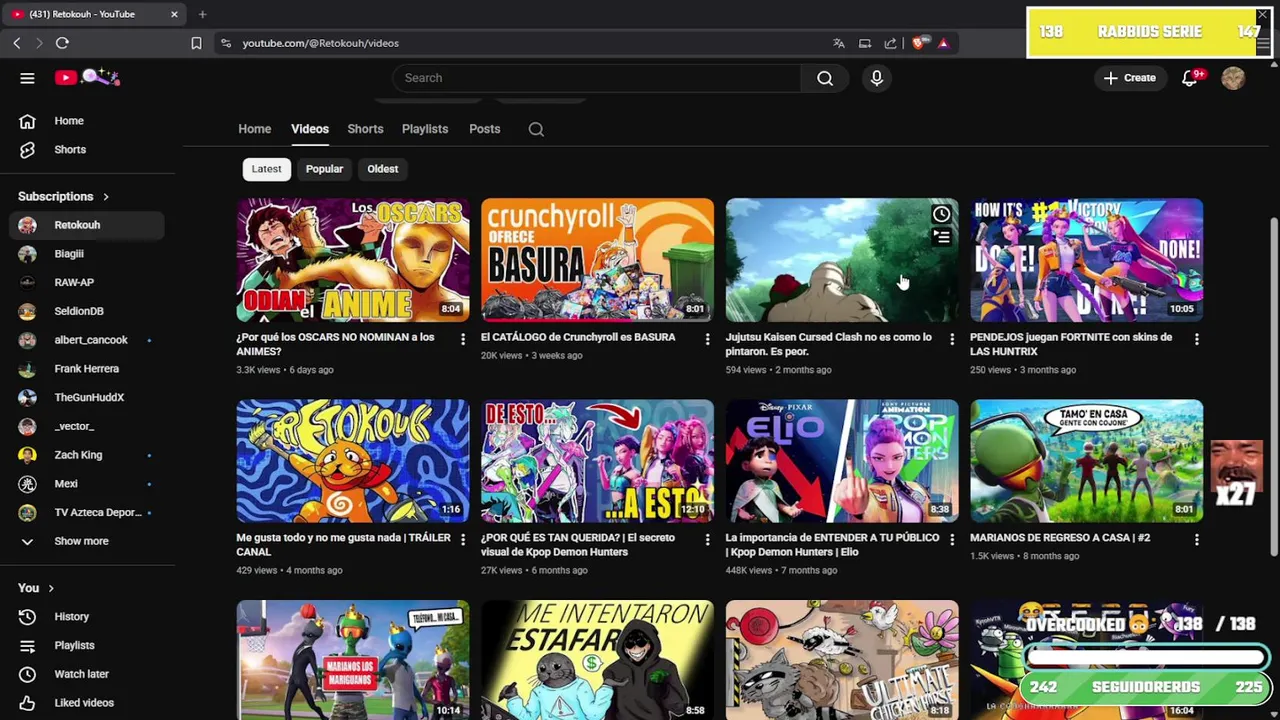Switch to the Posts tab

tap(485, 129)
